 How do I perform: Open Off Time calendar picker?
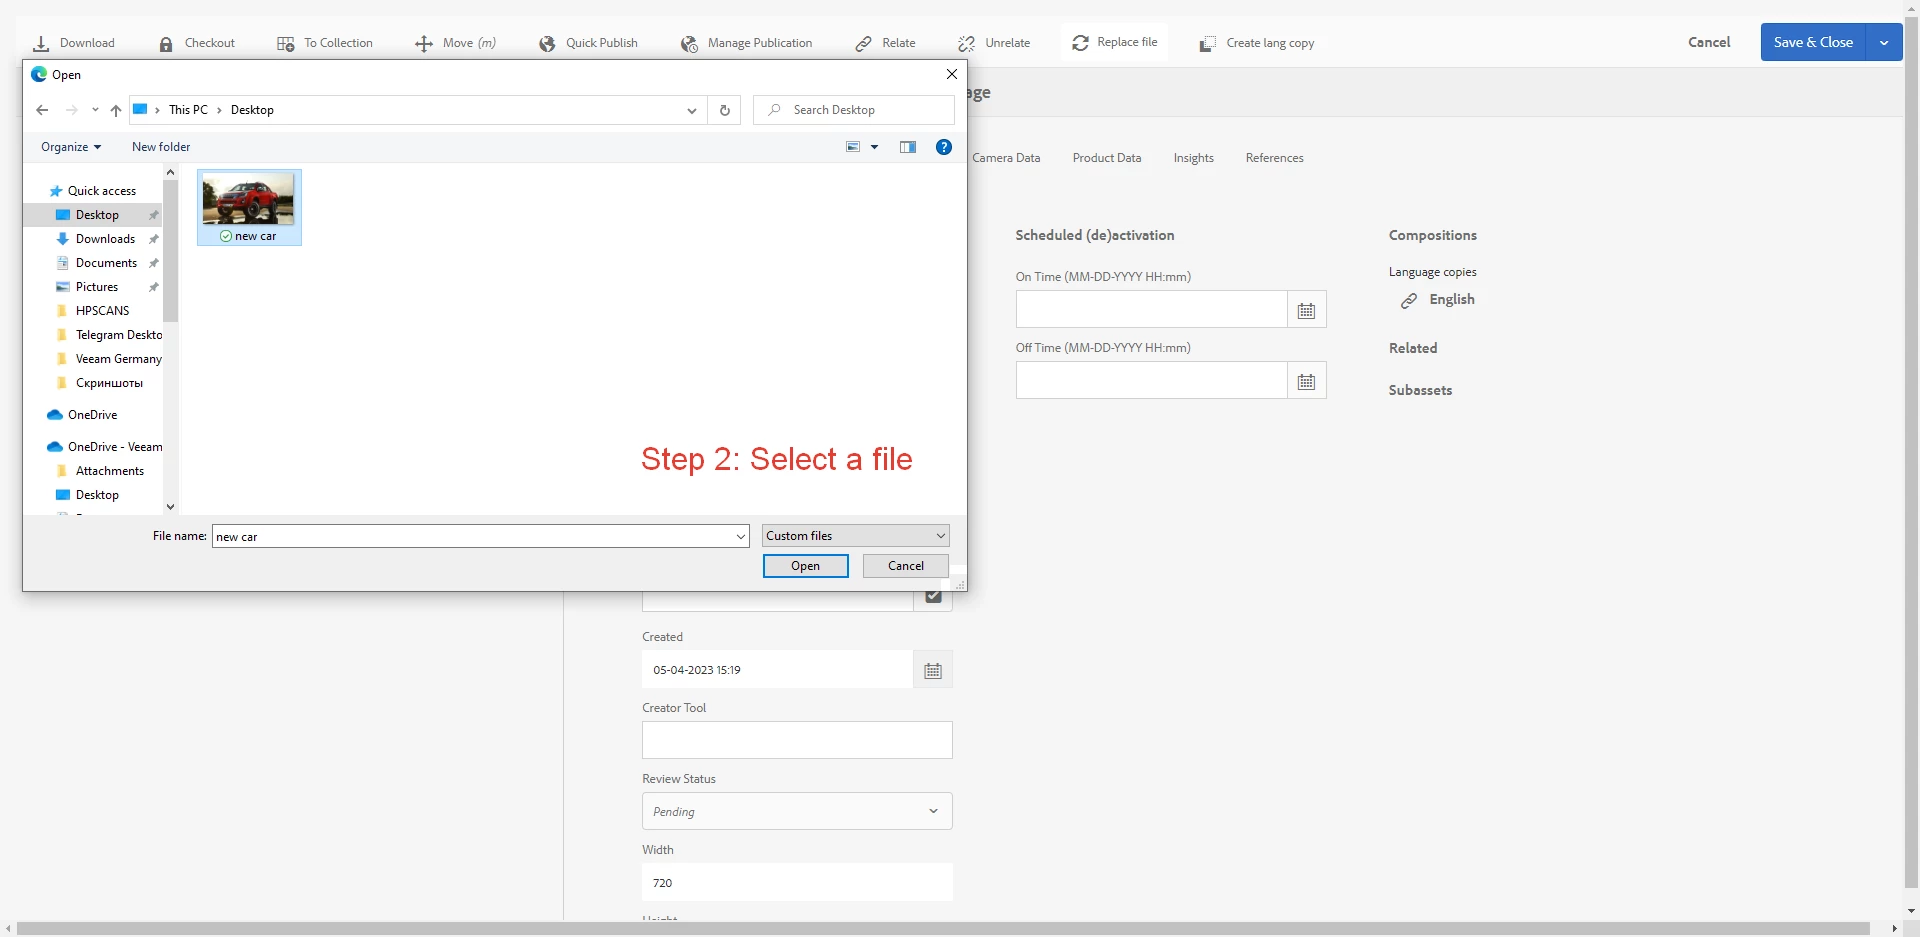point(1306,381)
